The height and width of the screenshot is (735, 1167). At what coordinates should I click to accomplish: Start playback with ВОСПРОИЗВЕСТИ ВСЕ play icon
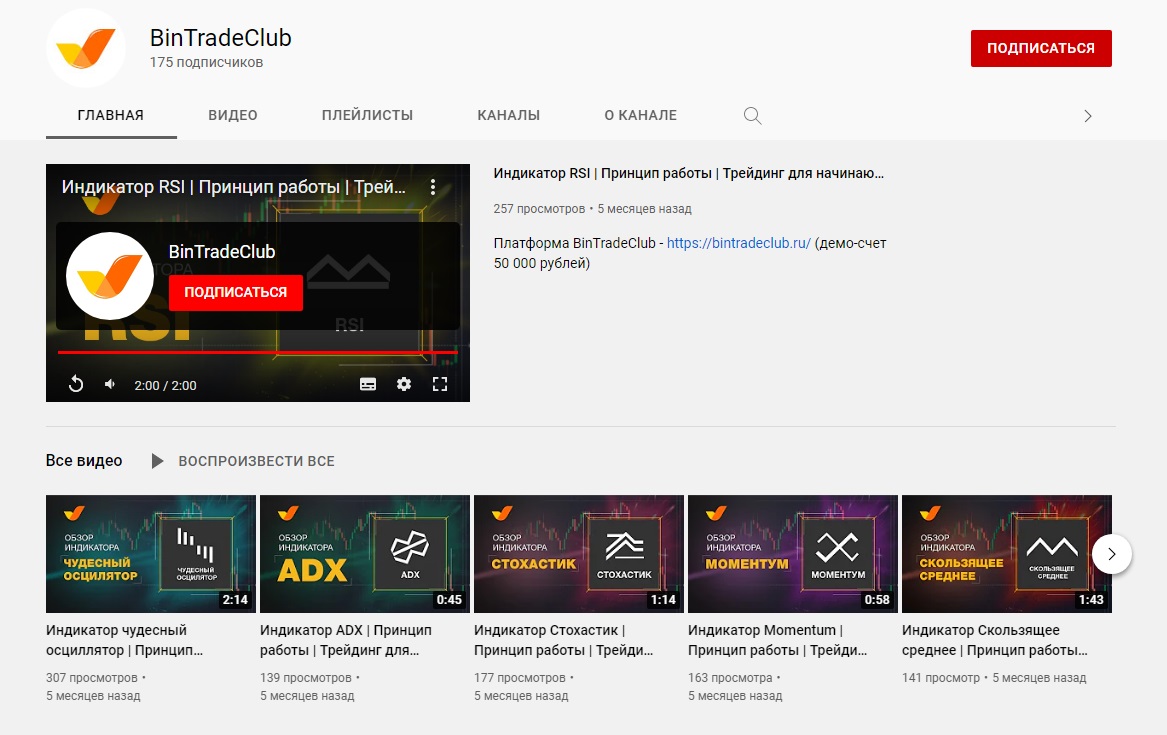point(157,461)
